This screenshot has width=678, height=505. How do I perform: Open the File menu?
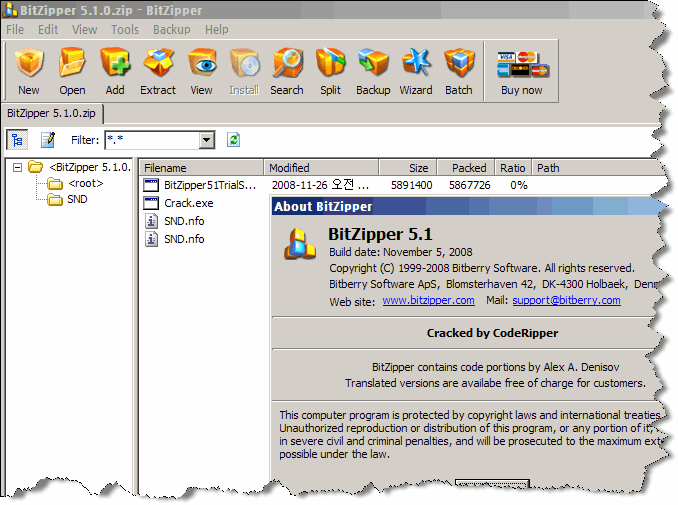pyautogui.click(x=15, y=29)
